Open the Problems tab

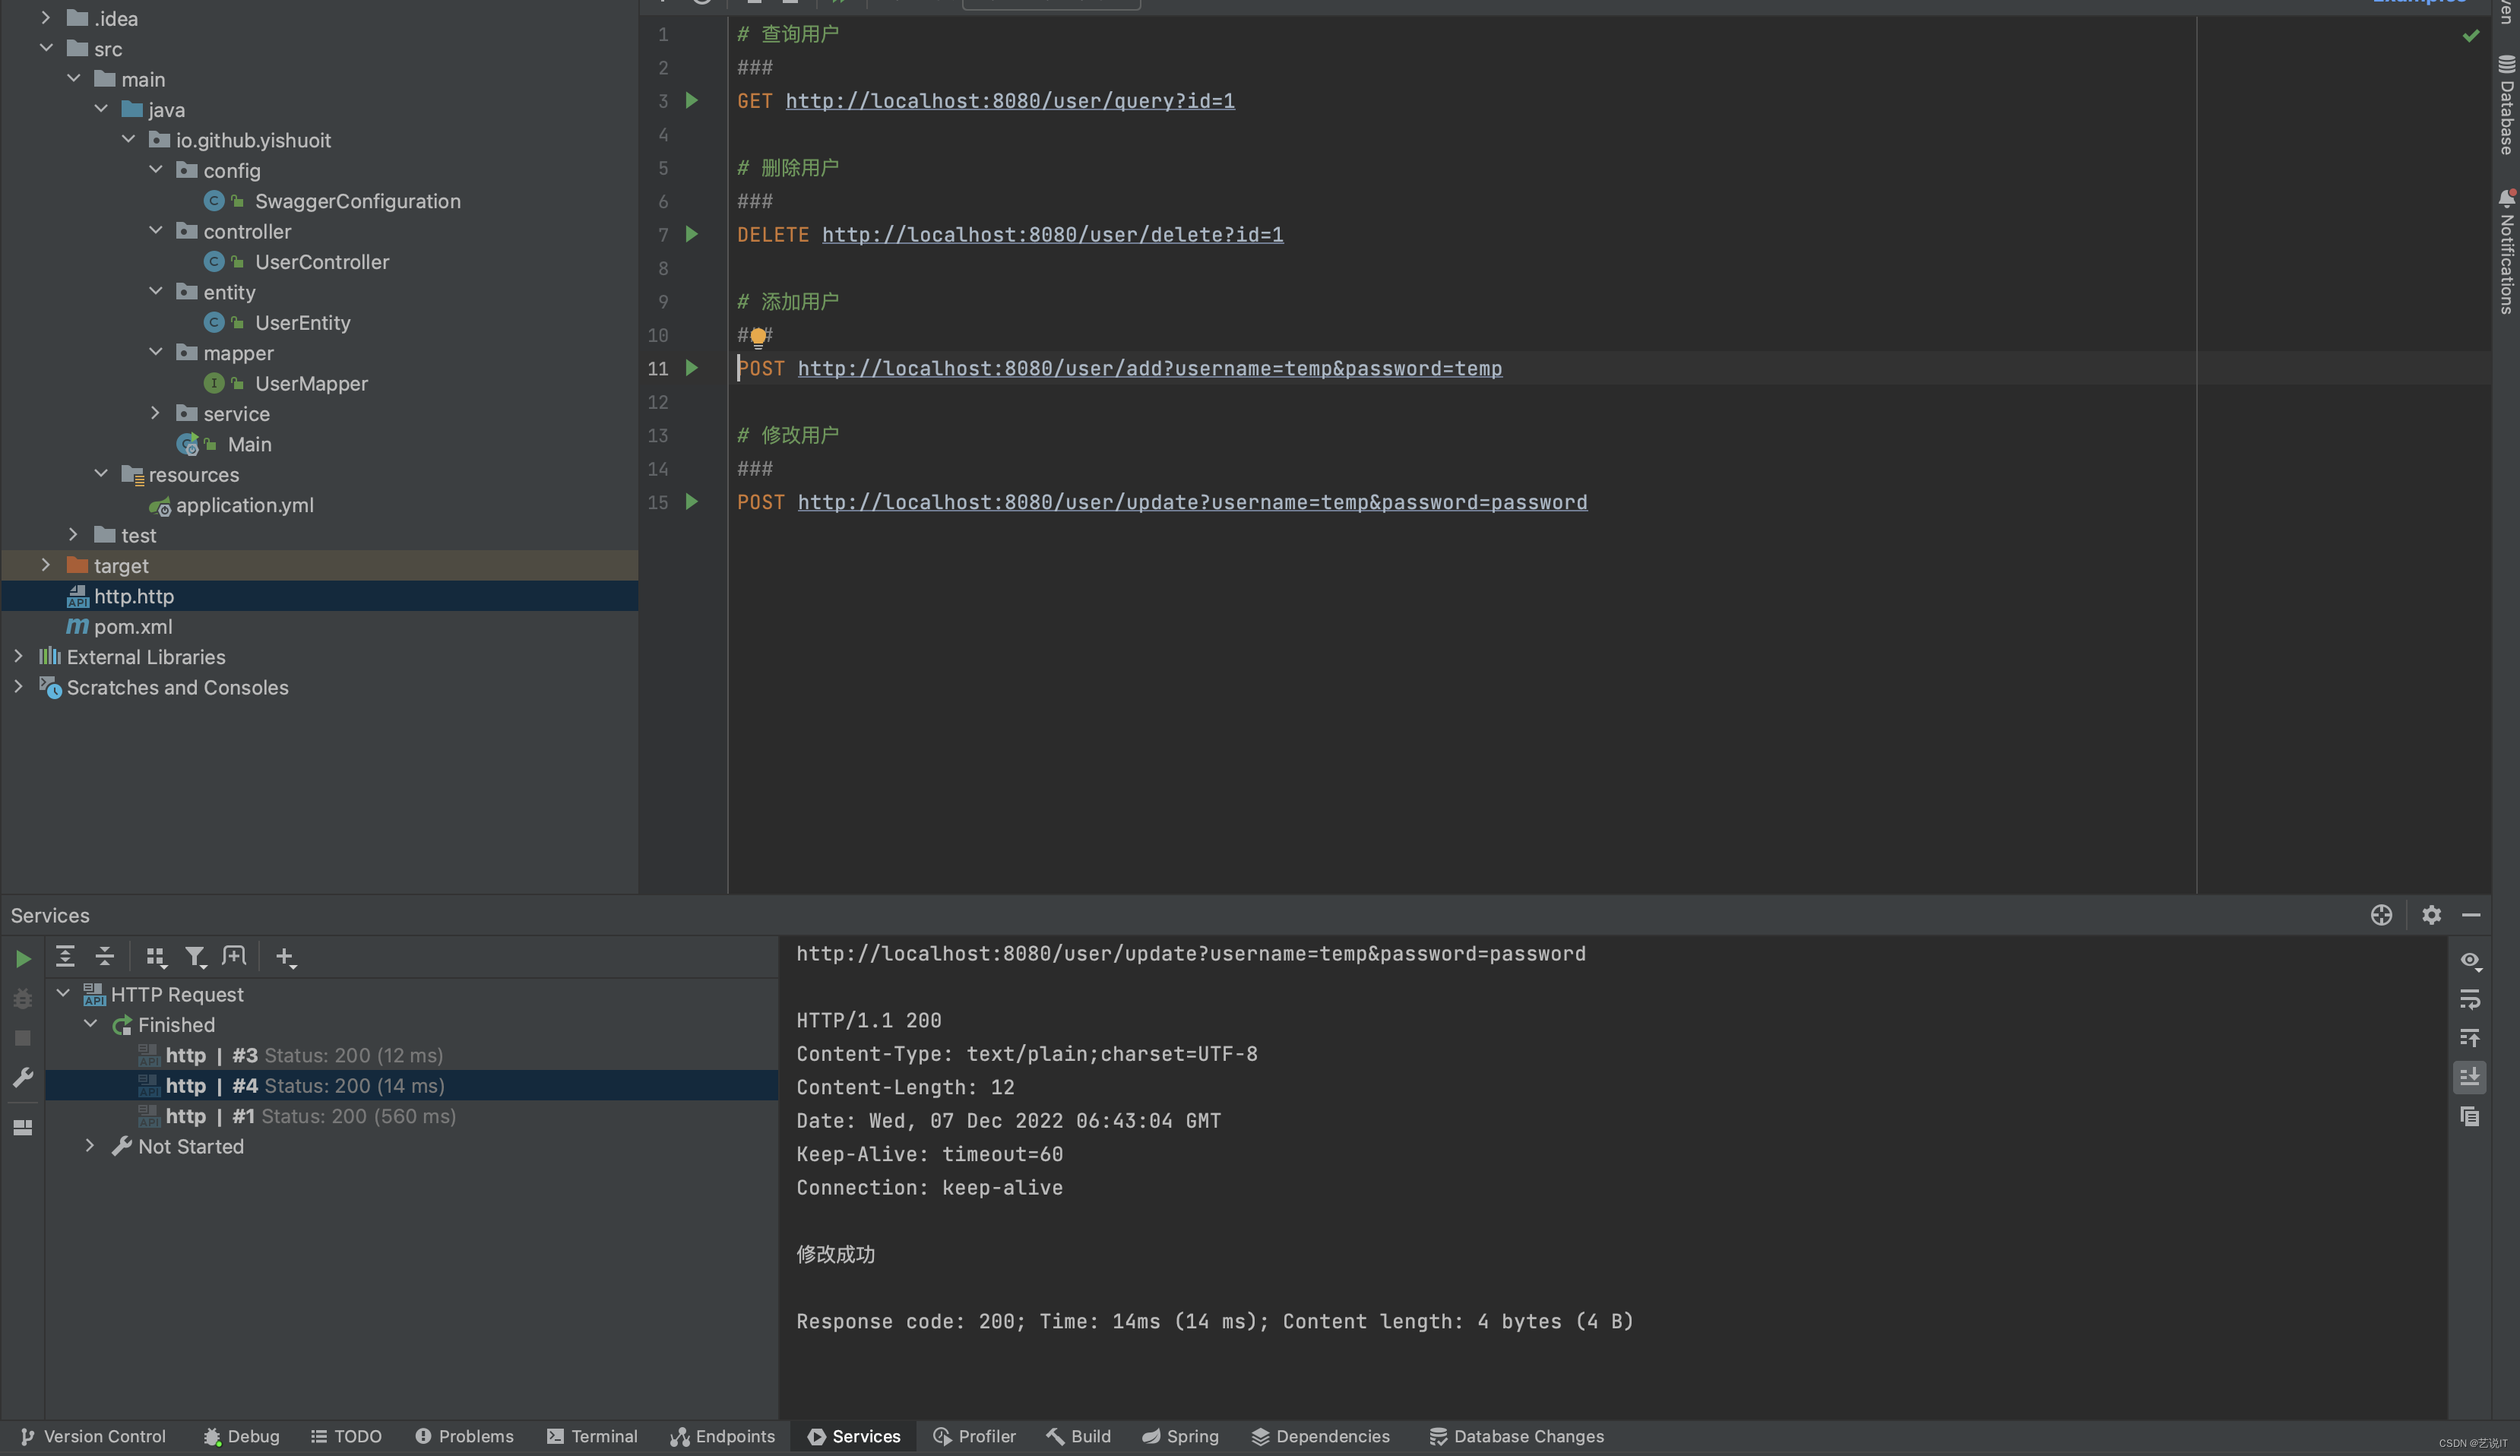tap(464, 1436)
